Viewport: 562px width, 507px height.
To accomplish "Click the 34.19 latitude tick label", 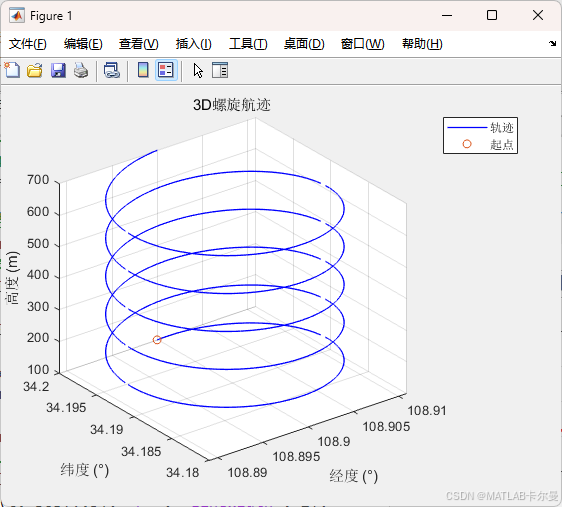I will pyautogui.click(x=106, y=430).
